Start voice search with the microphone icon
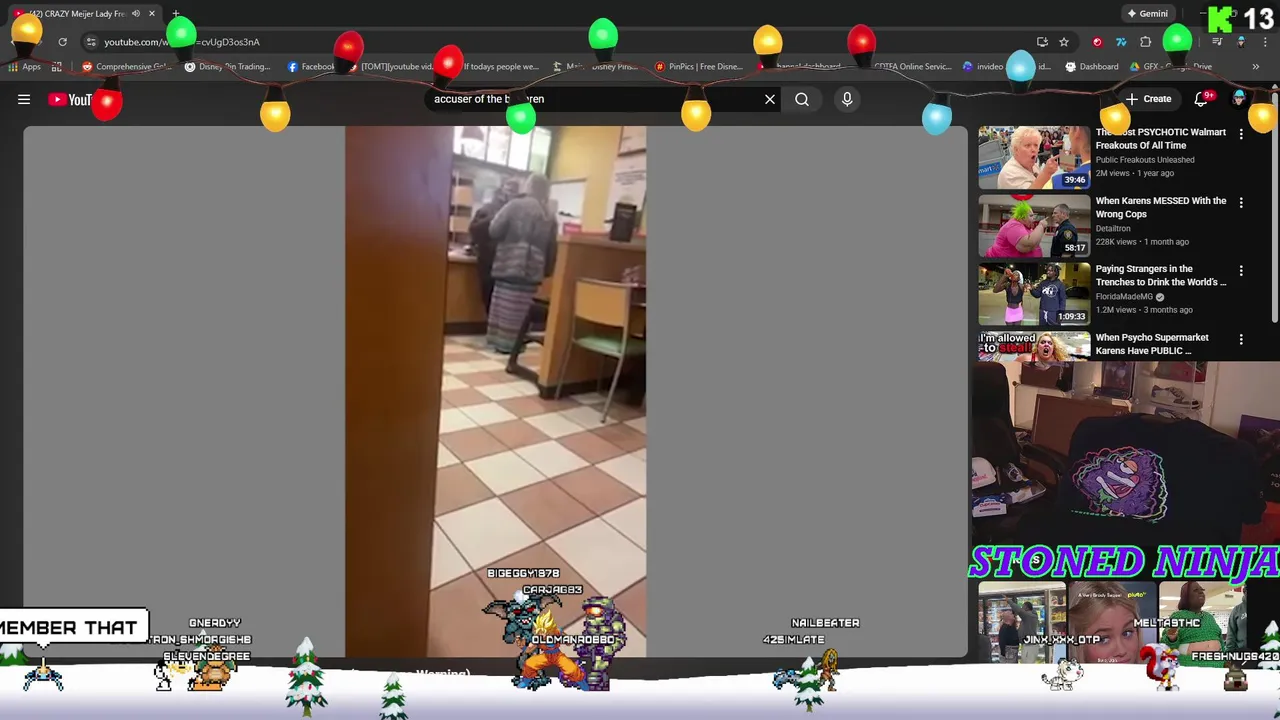Screen dimensions: 1280x720 [x=847, y=99]
